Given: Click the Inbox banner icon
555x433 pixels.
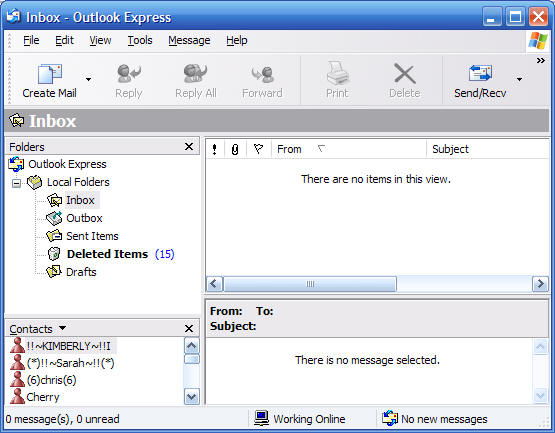Looking at the screenshot, I should 16,121.
